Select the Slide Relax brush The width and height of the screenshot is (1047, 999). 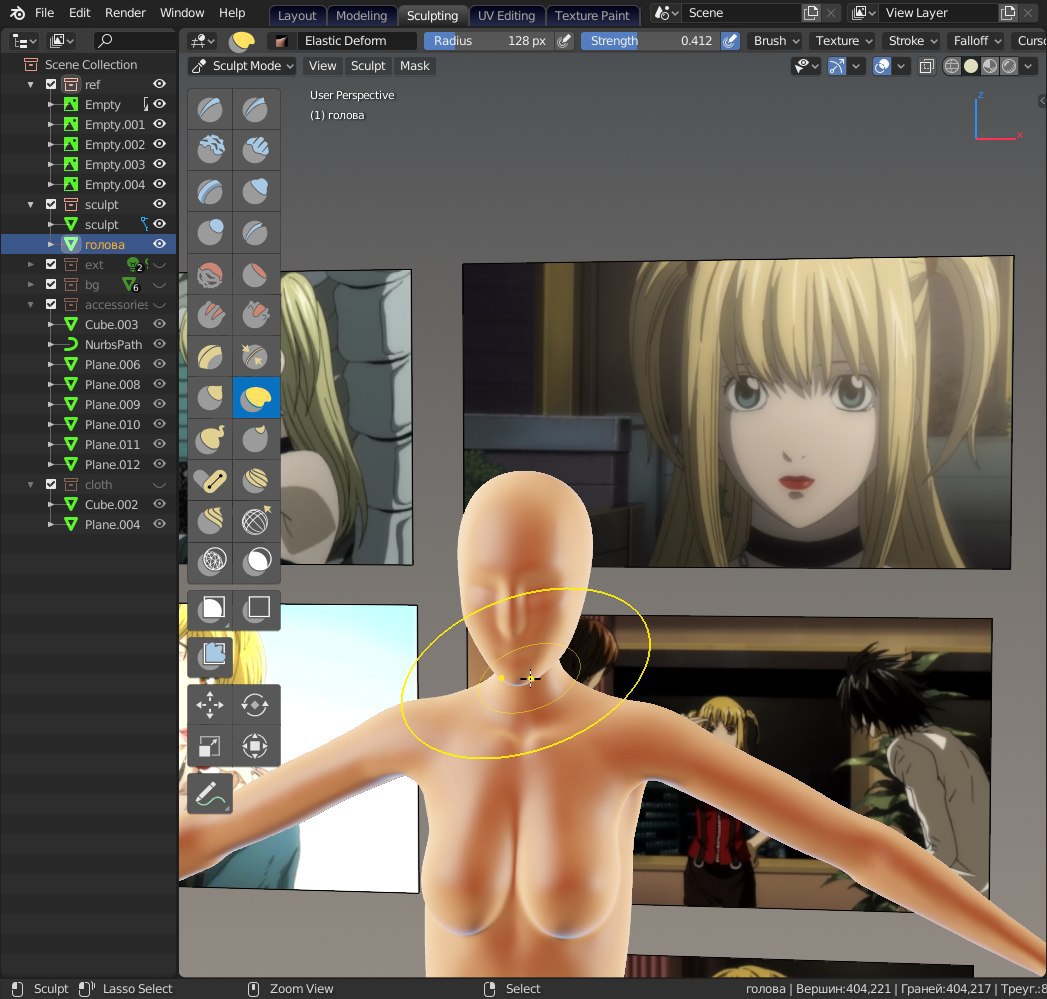[255, 521]
